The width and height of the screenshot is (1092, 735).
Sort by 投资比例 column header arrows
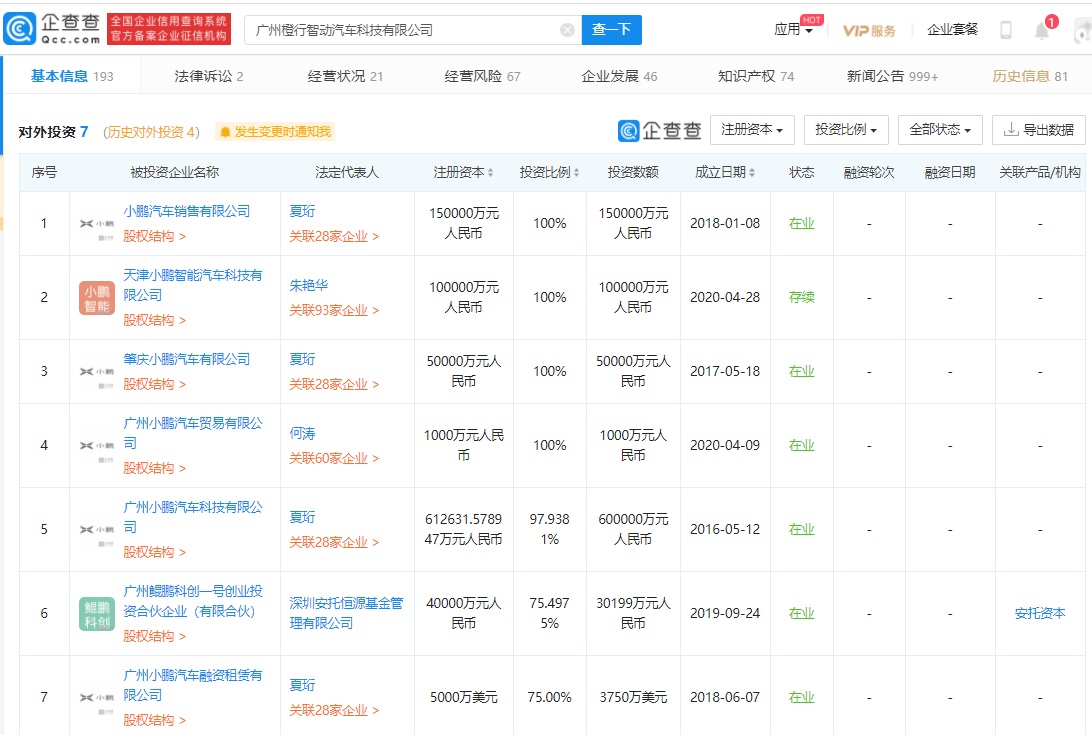576,172
